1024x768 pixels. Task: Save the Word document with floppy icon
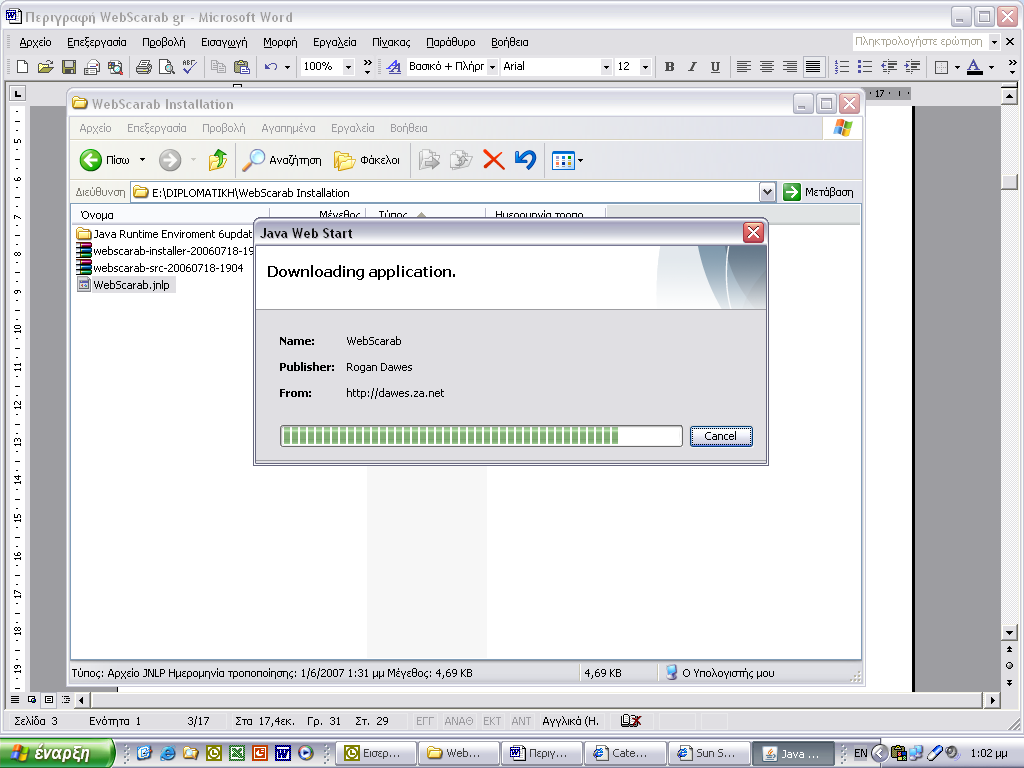[x=69, y=67]
